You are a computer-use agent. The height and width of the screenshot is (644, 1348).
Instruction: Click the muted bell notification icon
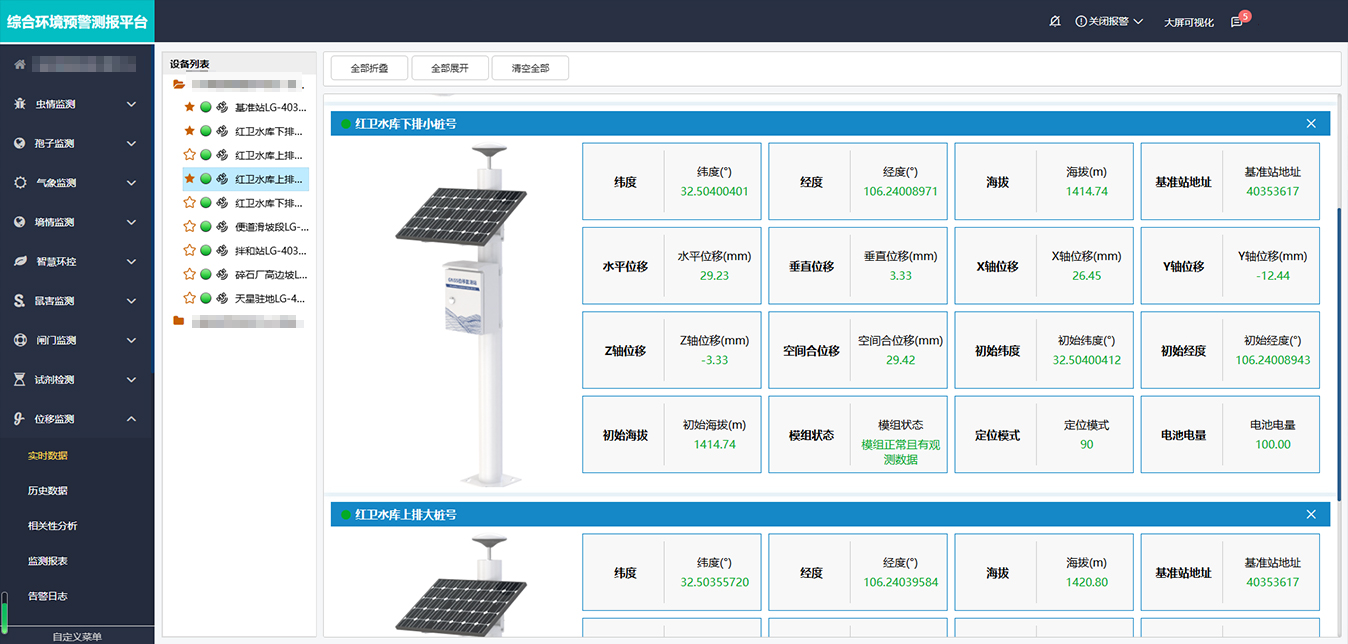click(x=1055, y=21)
